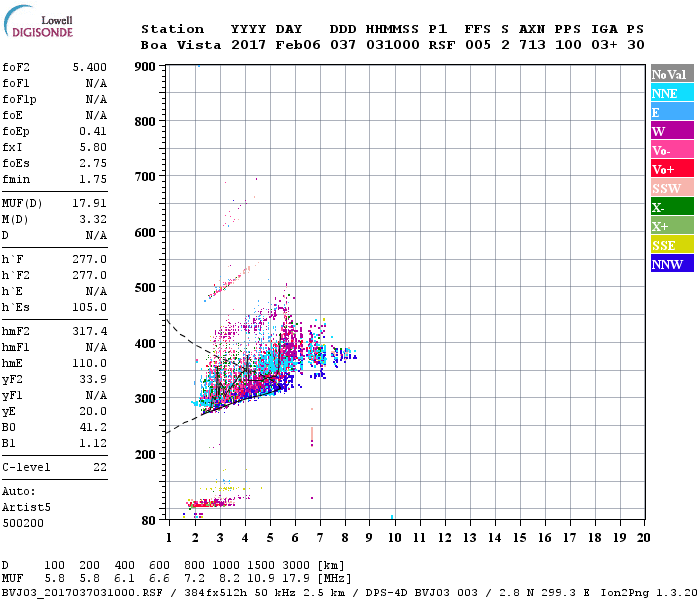Click the fmin value 1.75

[93, 179]
